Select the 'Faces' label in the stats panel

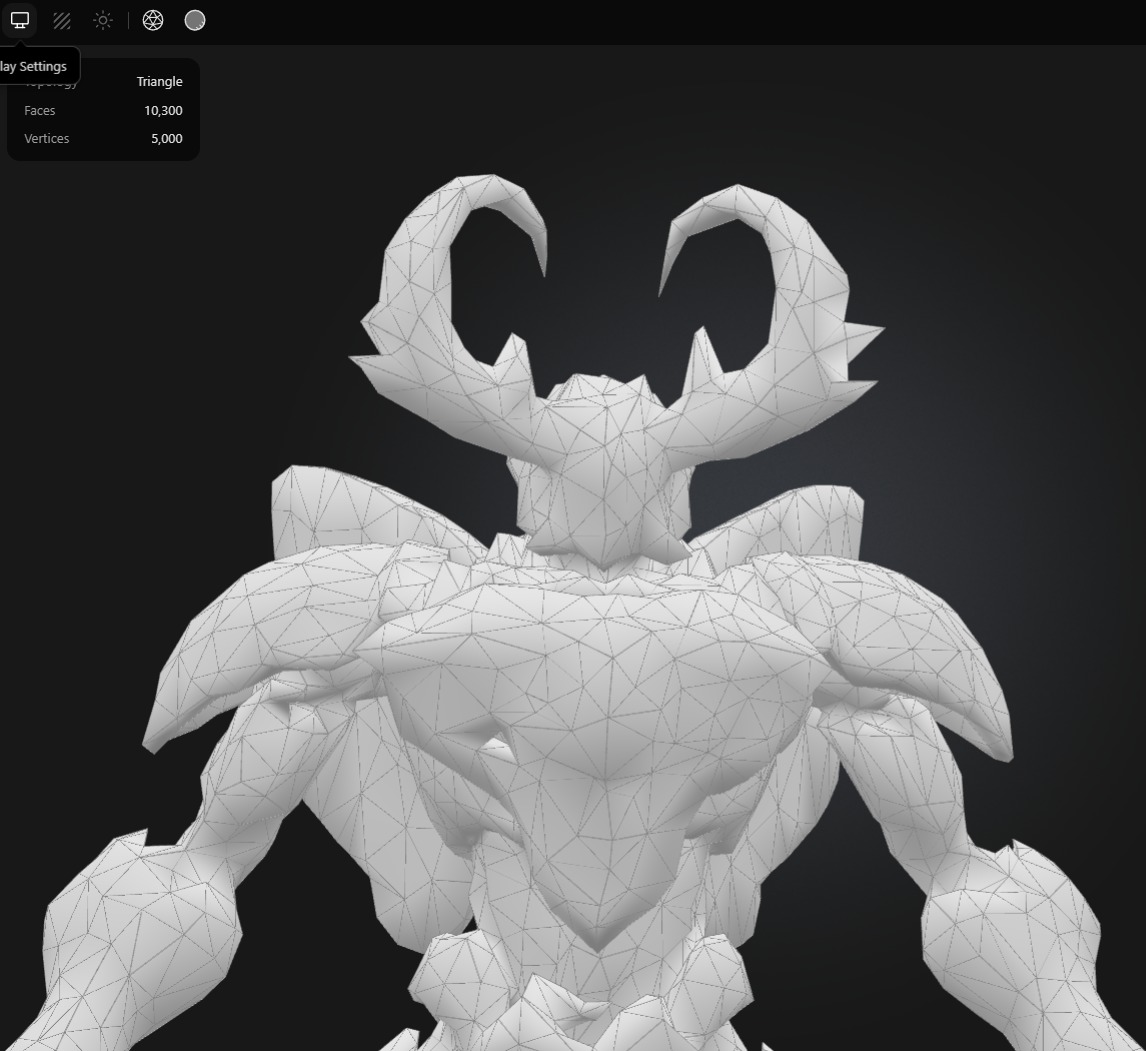pos(39,110)
